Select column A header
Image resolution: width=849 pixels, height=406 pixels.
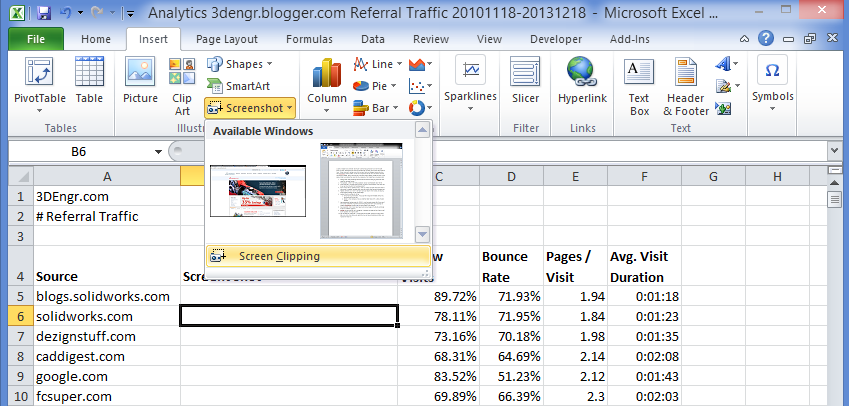[107, 176]
